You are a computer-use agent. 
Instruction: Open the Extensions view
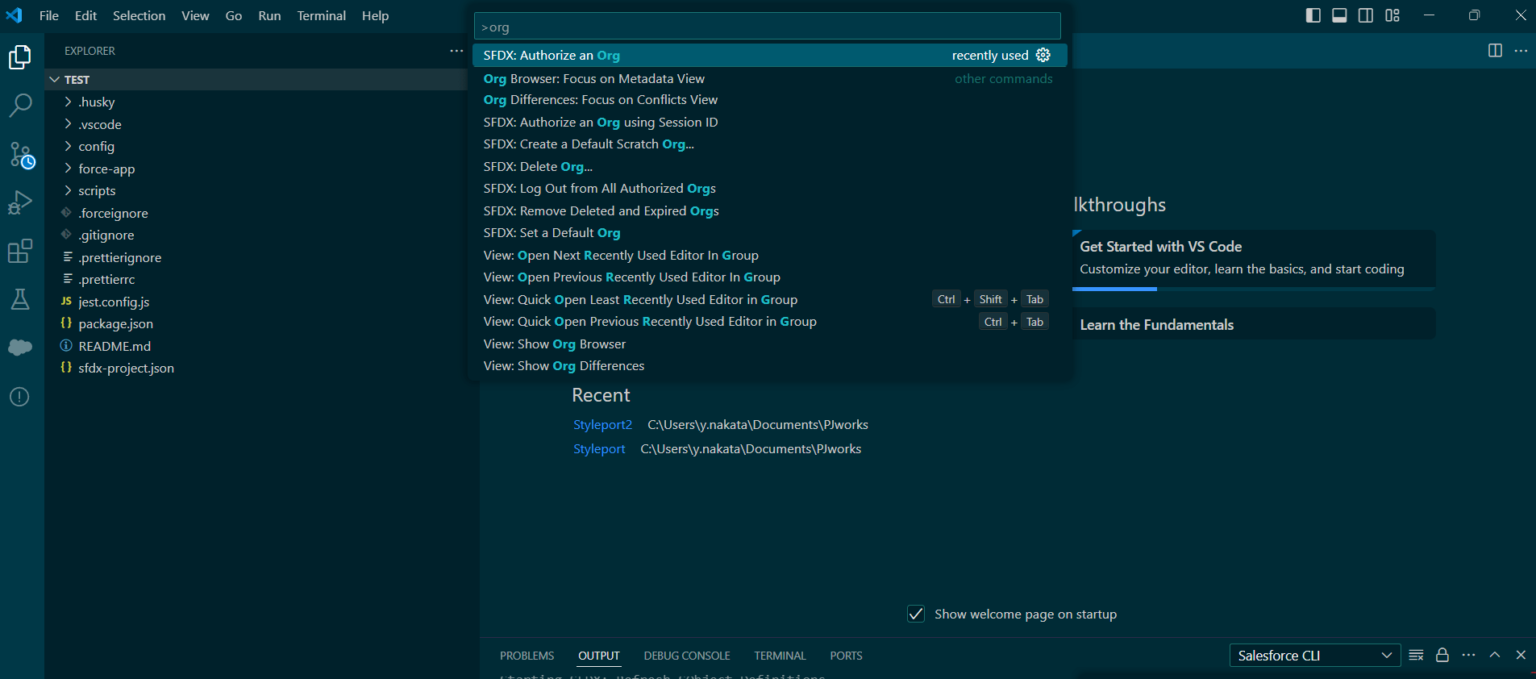pos(21,251)
